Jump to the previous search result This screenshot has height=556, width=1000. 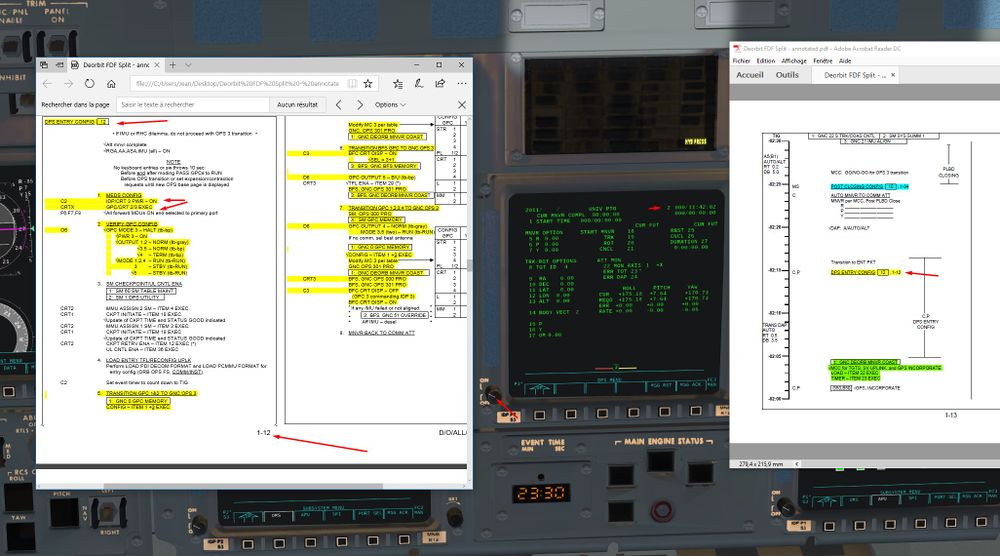click(x=339, y=105)
